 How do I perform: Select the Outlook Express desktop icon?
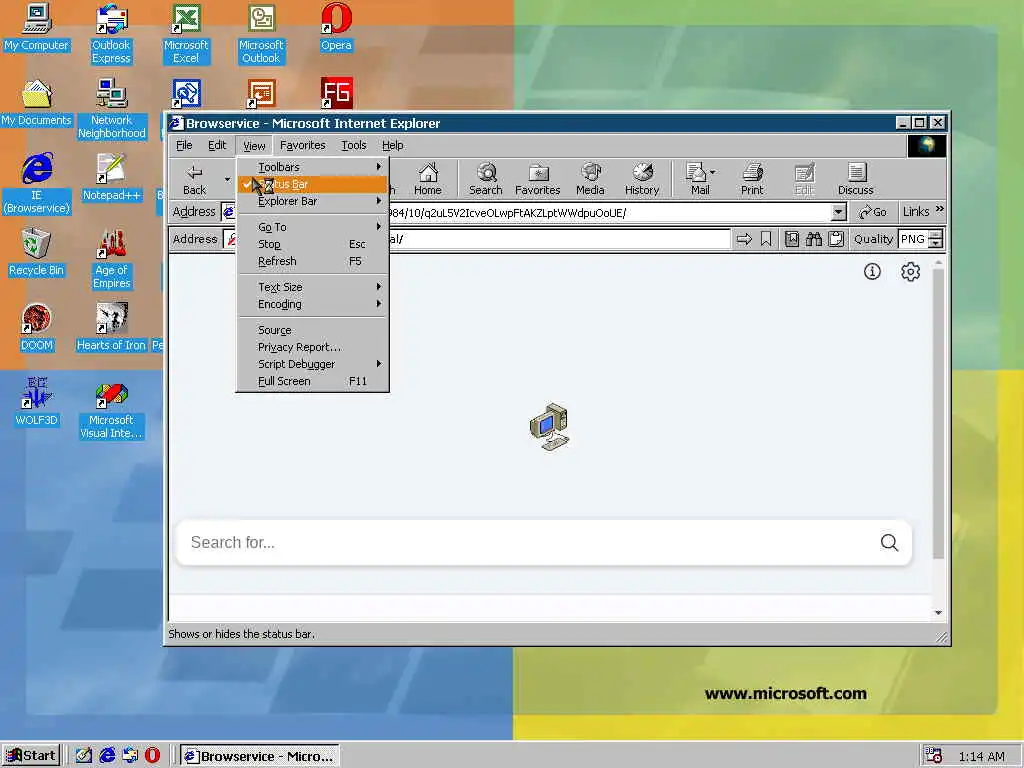tap(111, 34)
